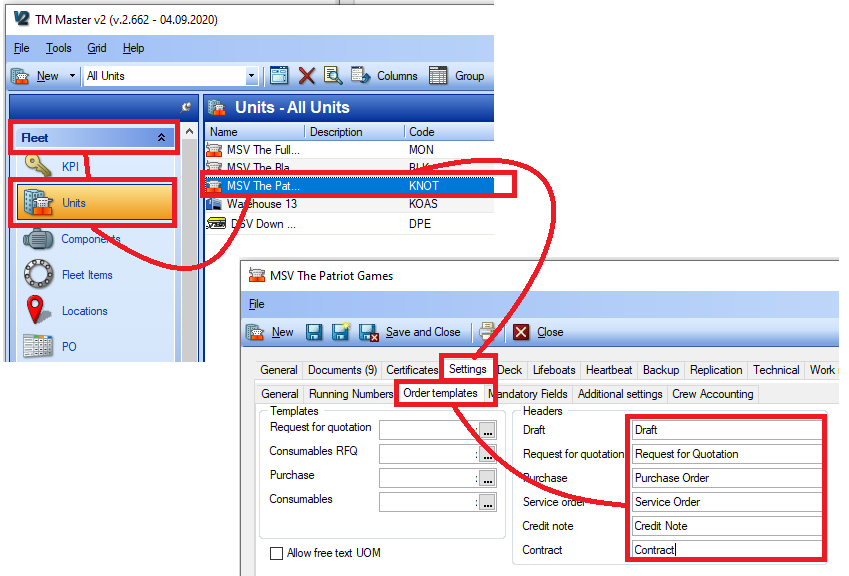
Task: Open the Crew Accounting sub-tab
Action: (x=713, y=394)
